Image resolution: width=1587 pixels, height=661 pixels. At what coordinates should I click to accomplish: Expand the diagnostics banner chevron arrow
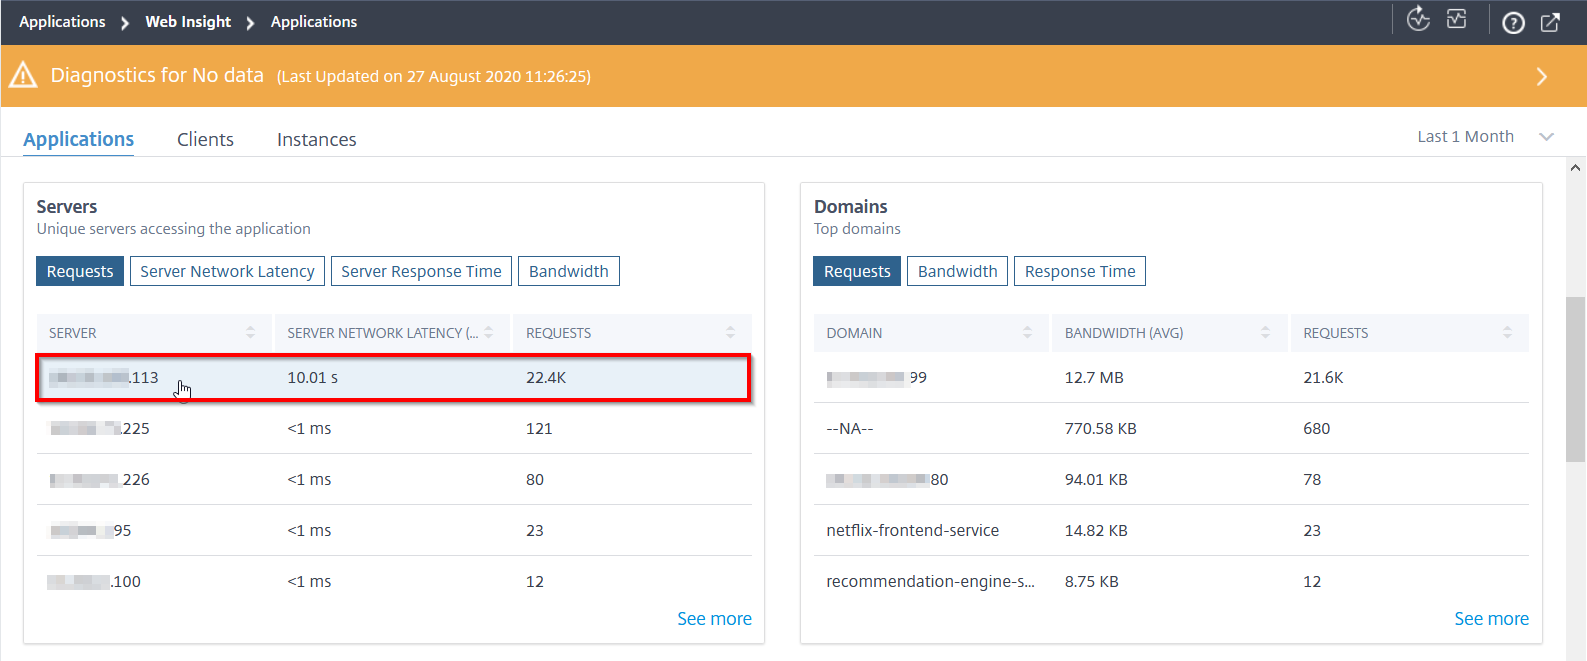(1542, 76)
